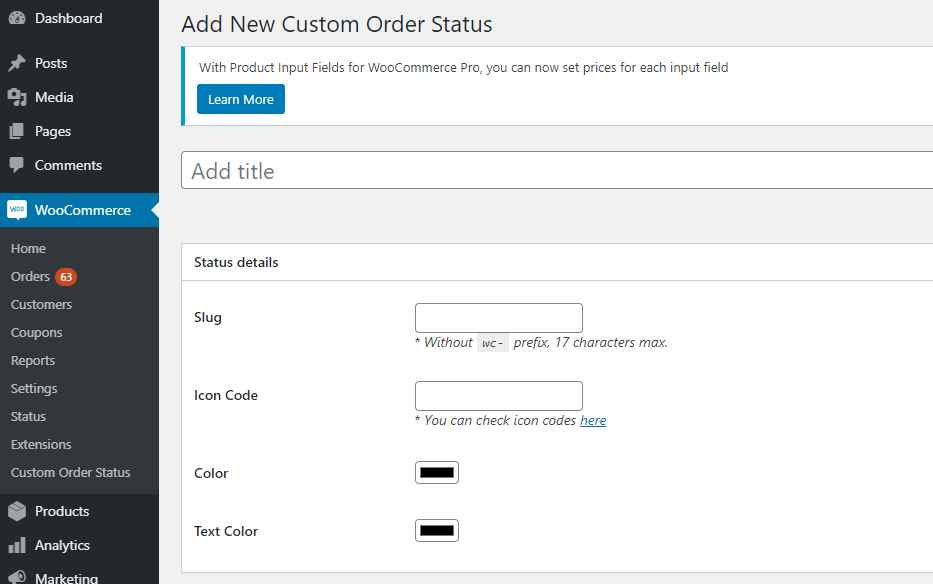Go to WooCommerce Settings
The image size is (933, 584).
(34, 388)
